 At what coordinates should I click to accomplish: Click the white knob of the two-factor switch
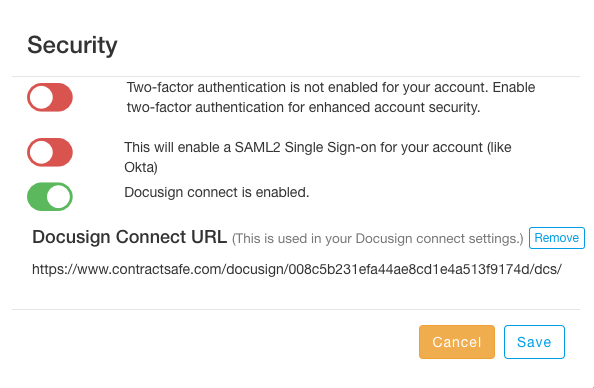click(41, 97)
